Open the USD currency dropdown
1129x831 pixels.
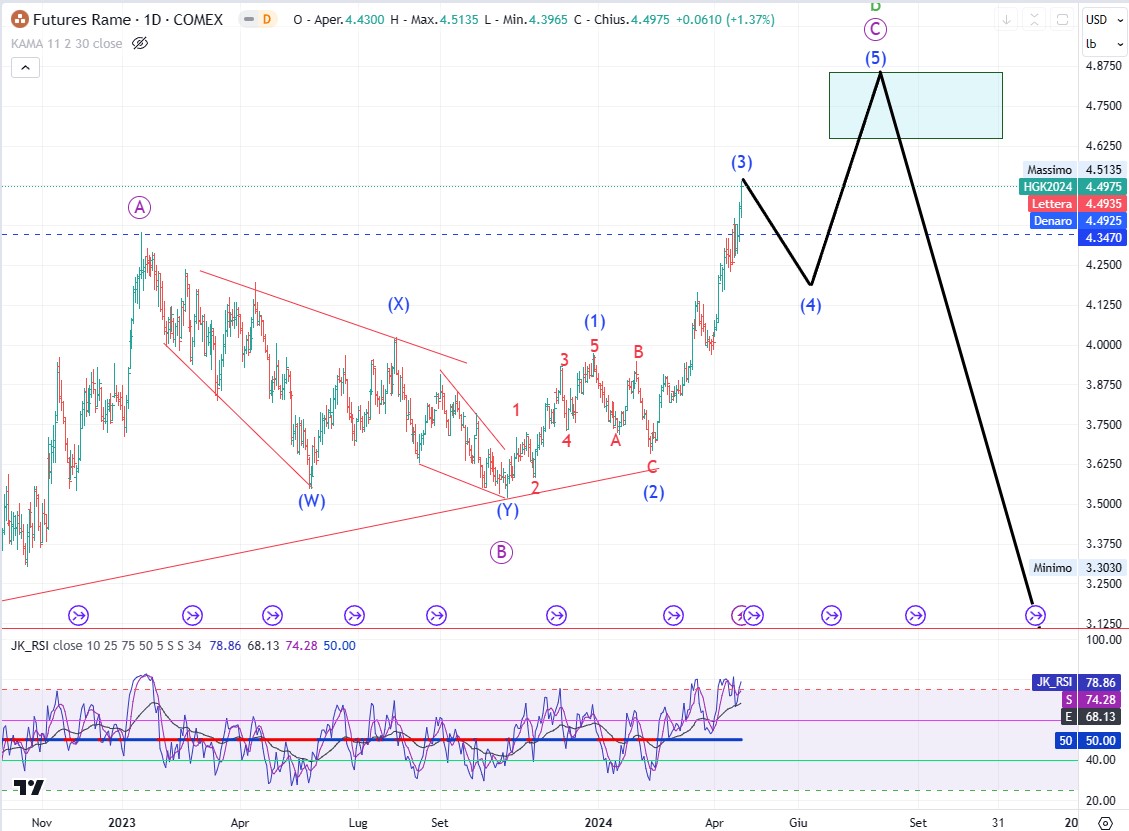pos(1104,19)
